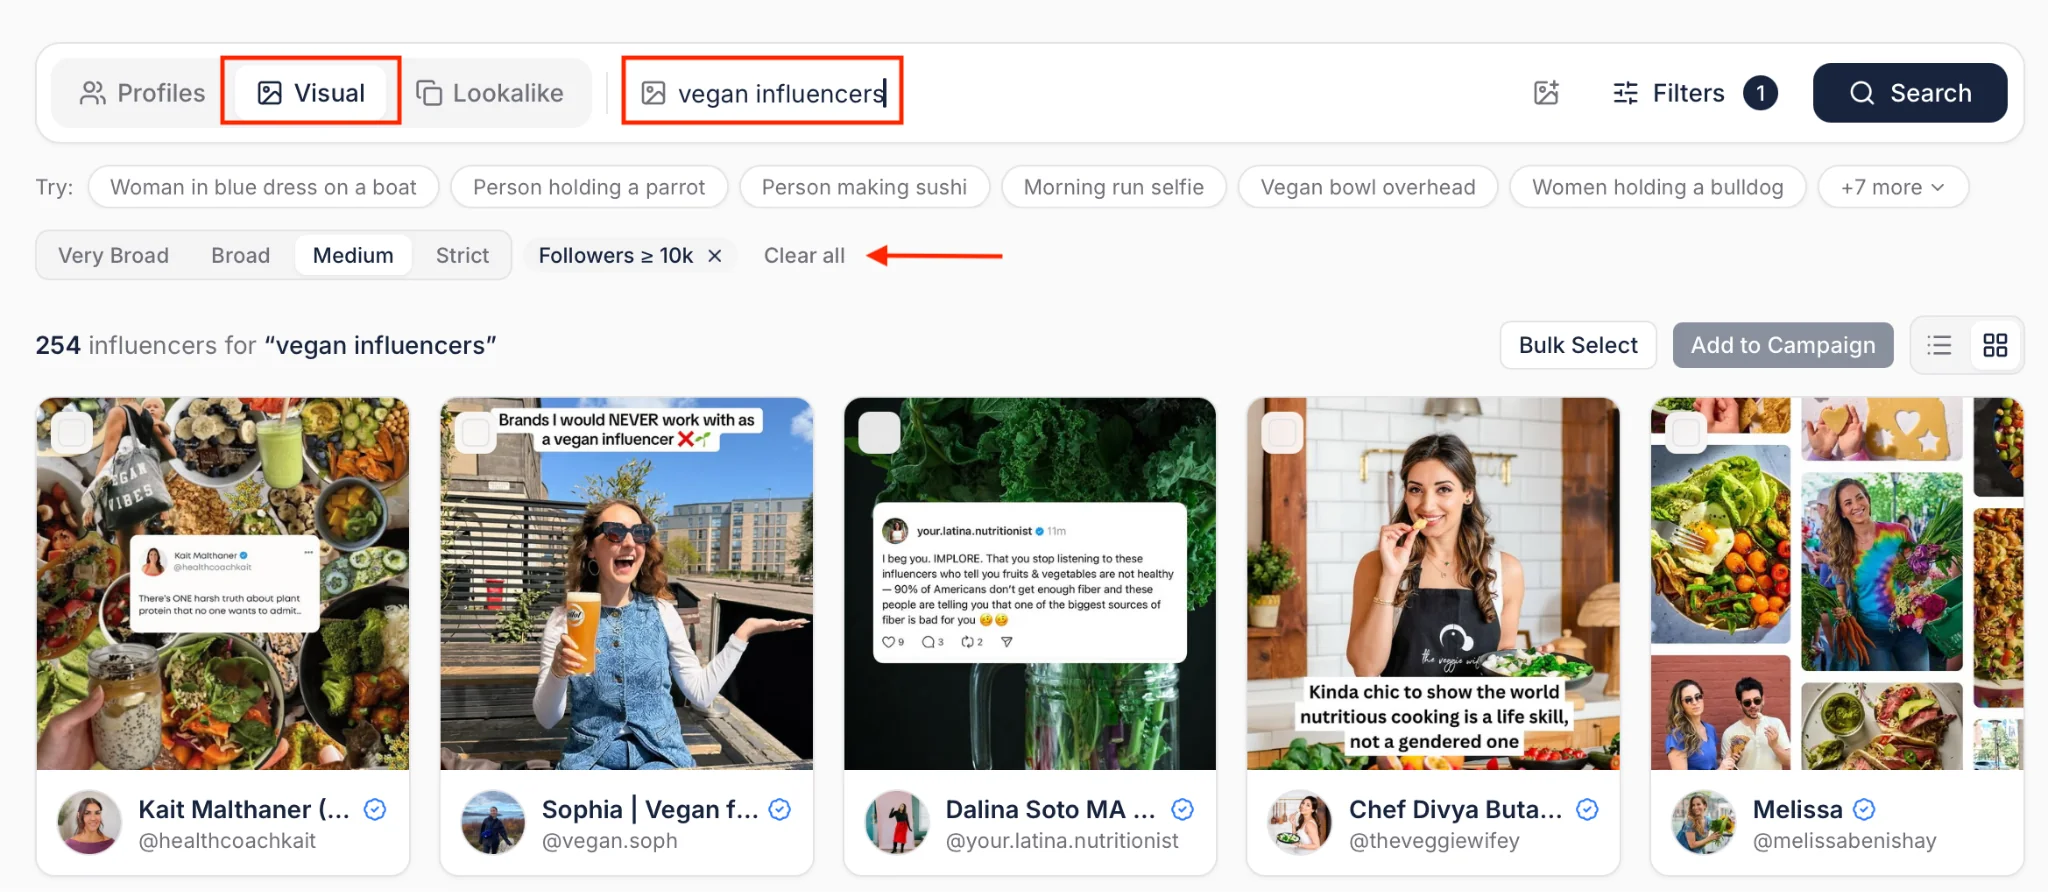
Task: Click verified badge next to Kait Malthaner
Action: tap(375, 810)
